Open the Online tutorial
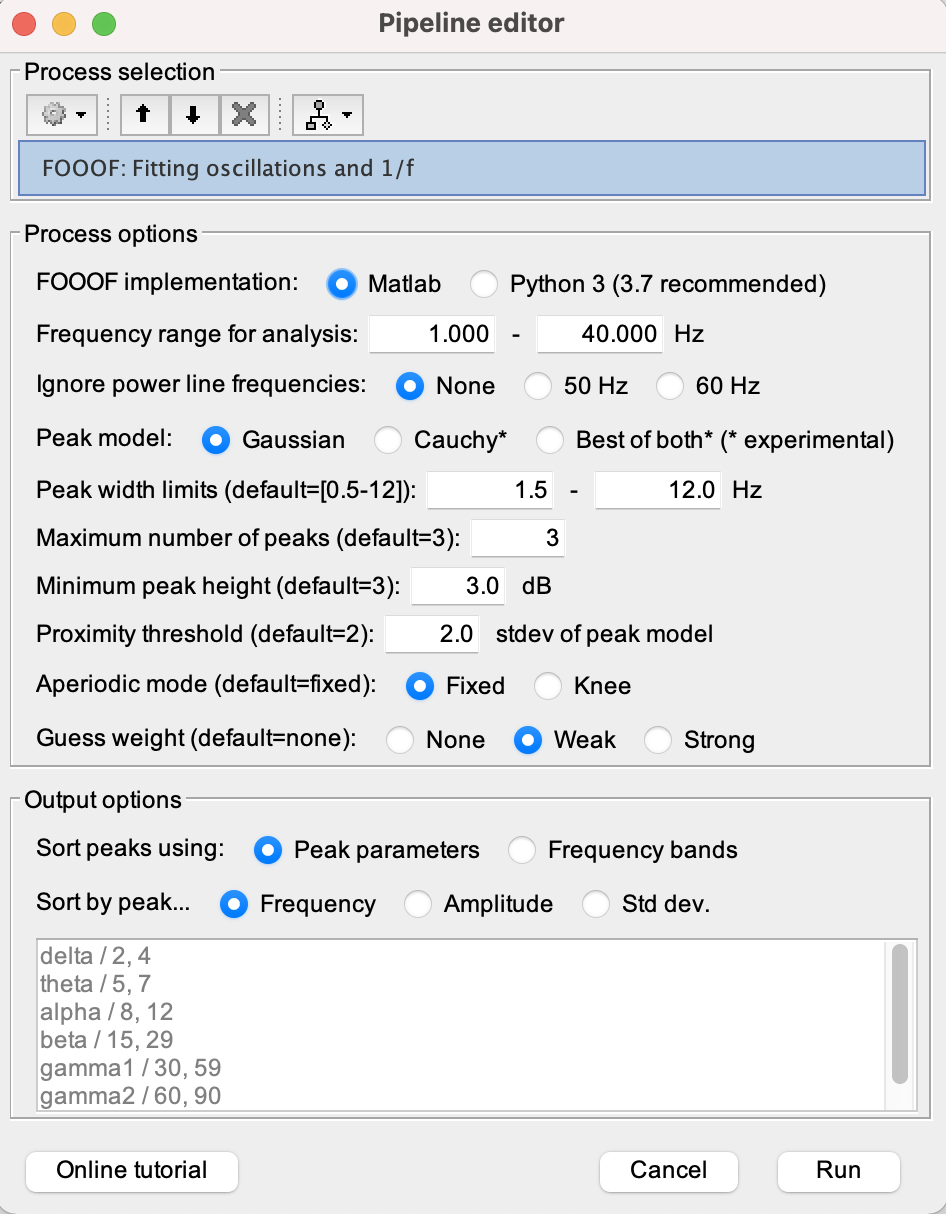This screenshot has height=1214, width=946. click(132, 1171)
